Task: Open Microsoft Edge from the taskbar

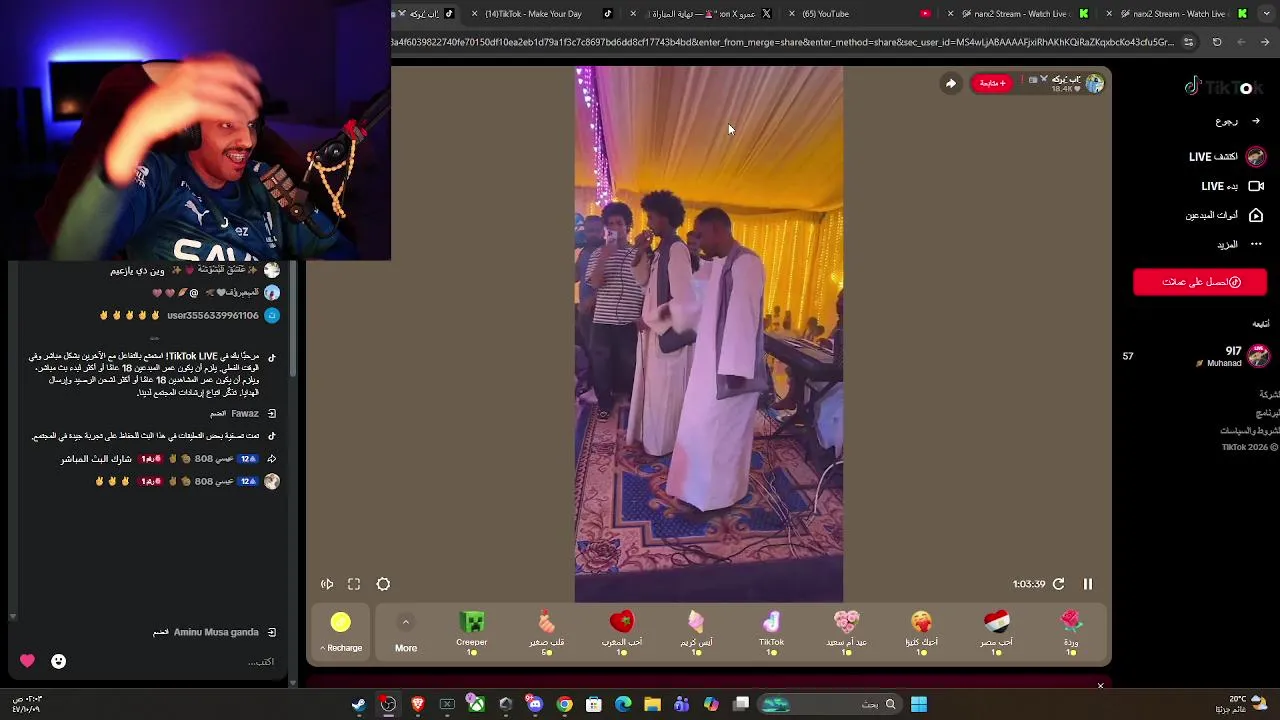Action: [x=623, y=705]
